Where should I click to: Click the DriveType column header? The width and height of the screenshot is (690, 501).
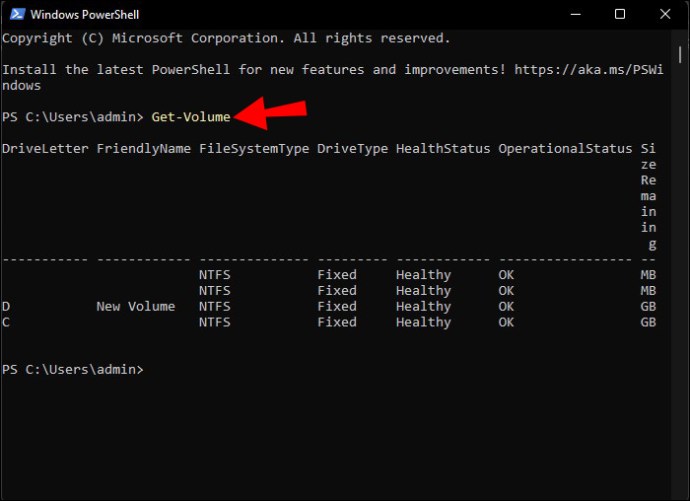click(x=351, y=148)
